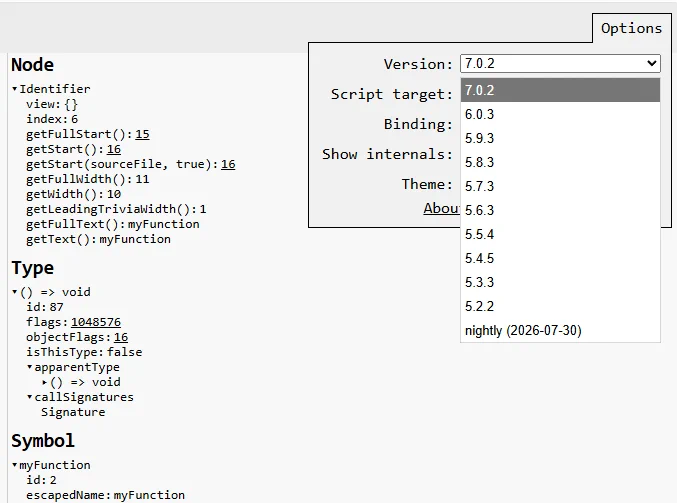Collapse the Identifier node
This screenshot has width=677, height=503.
point(15,89)
